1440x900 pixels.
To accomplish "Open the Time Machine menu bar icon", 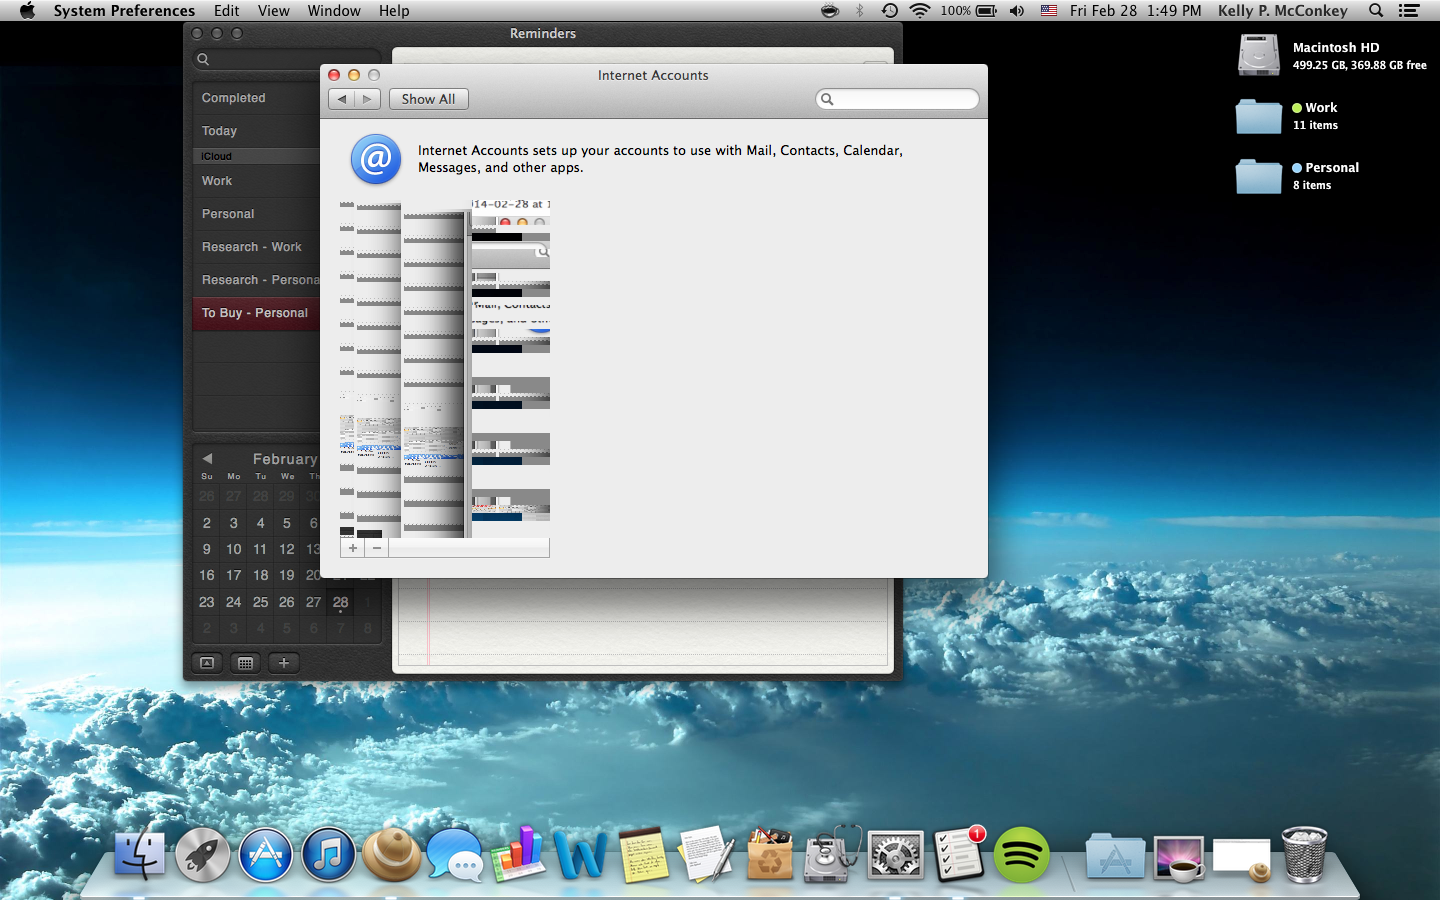I will pyautogui.click(x=889, y=11).
